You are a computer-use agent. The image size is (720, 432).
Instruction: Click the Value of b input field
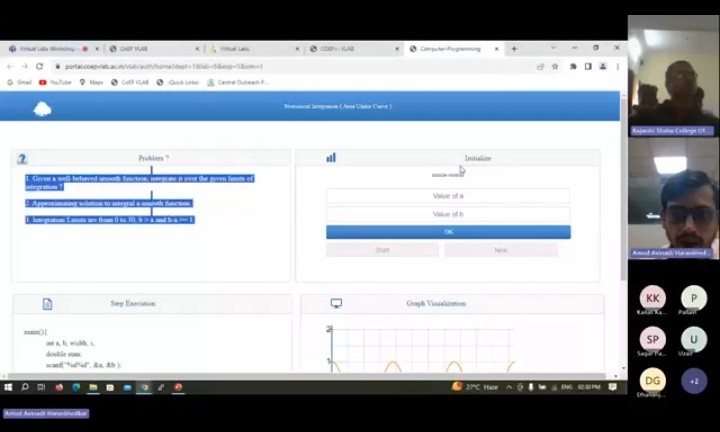[448, 214]
